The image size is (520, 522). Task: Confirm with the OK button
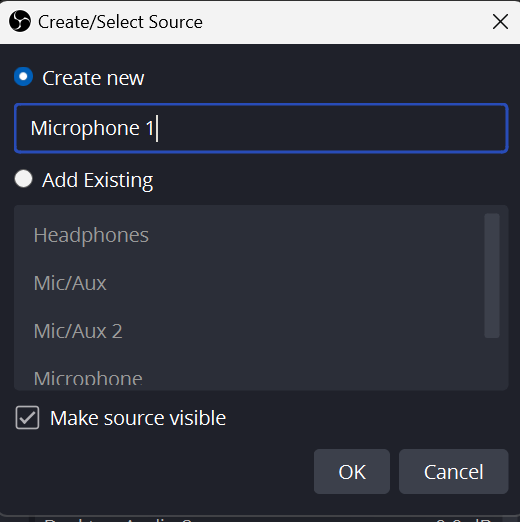click(352, 471)
